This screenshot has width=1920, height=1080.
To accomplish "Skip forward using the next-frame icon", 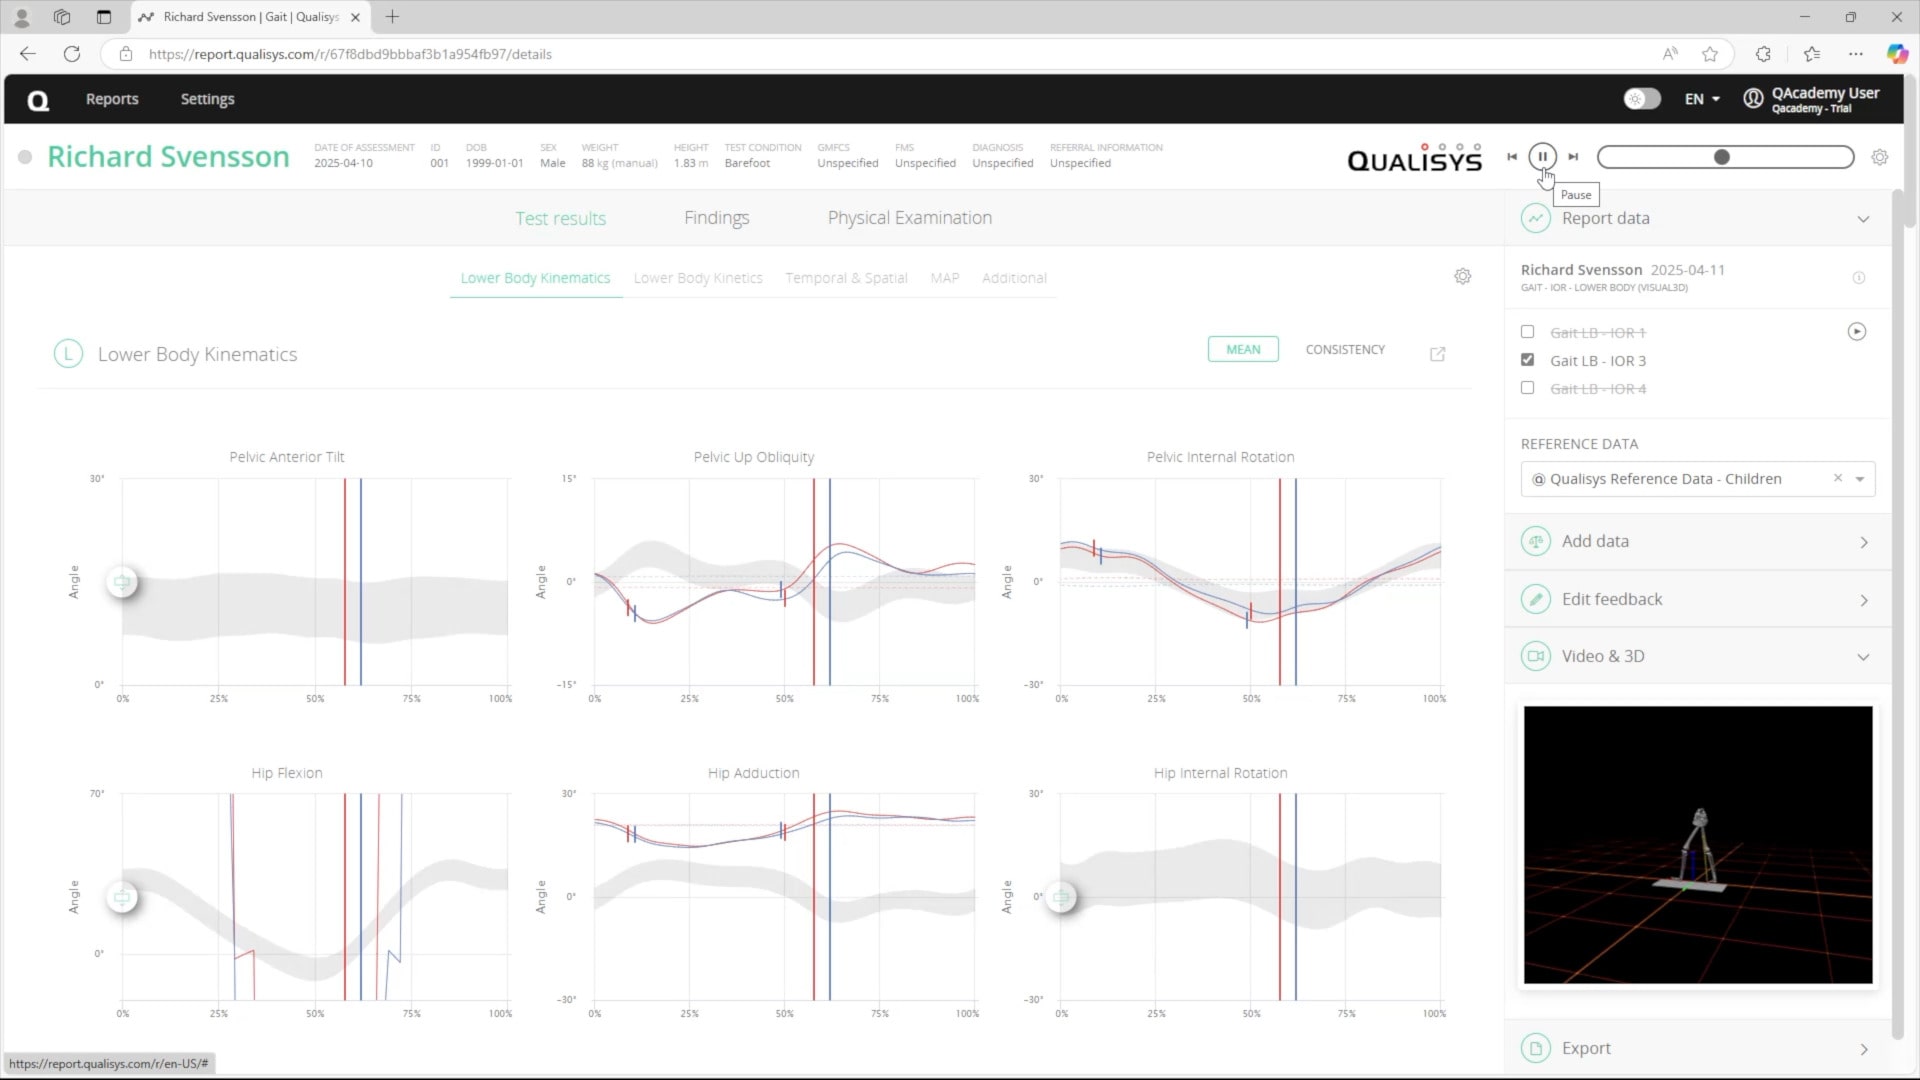I will pyautogui.click(x=1573, y=157).
